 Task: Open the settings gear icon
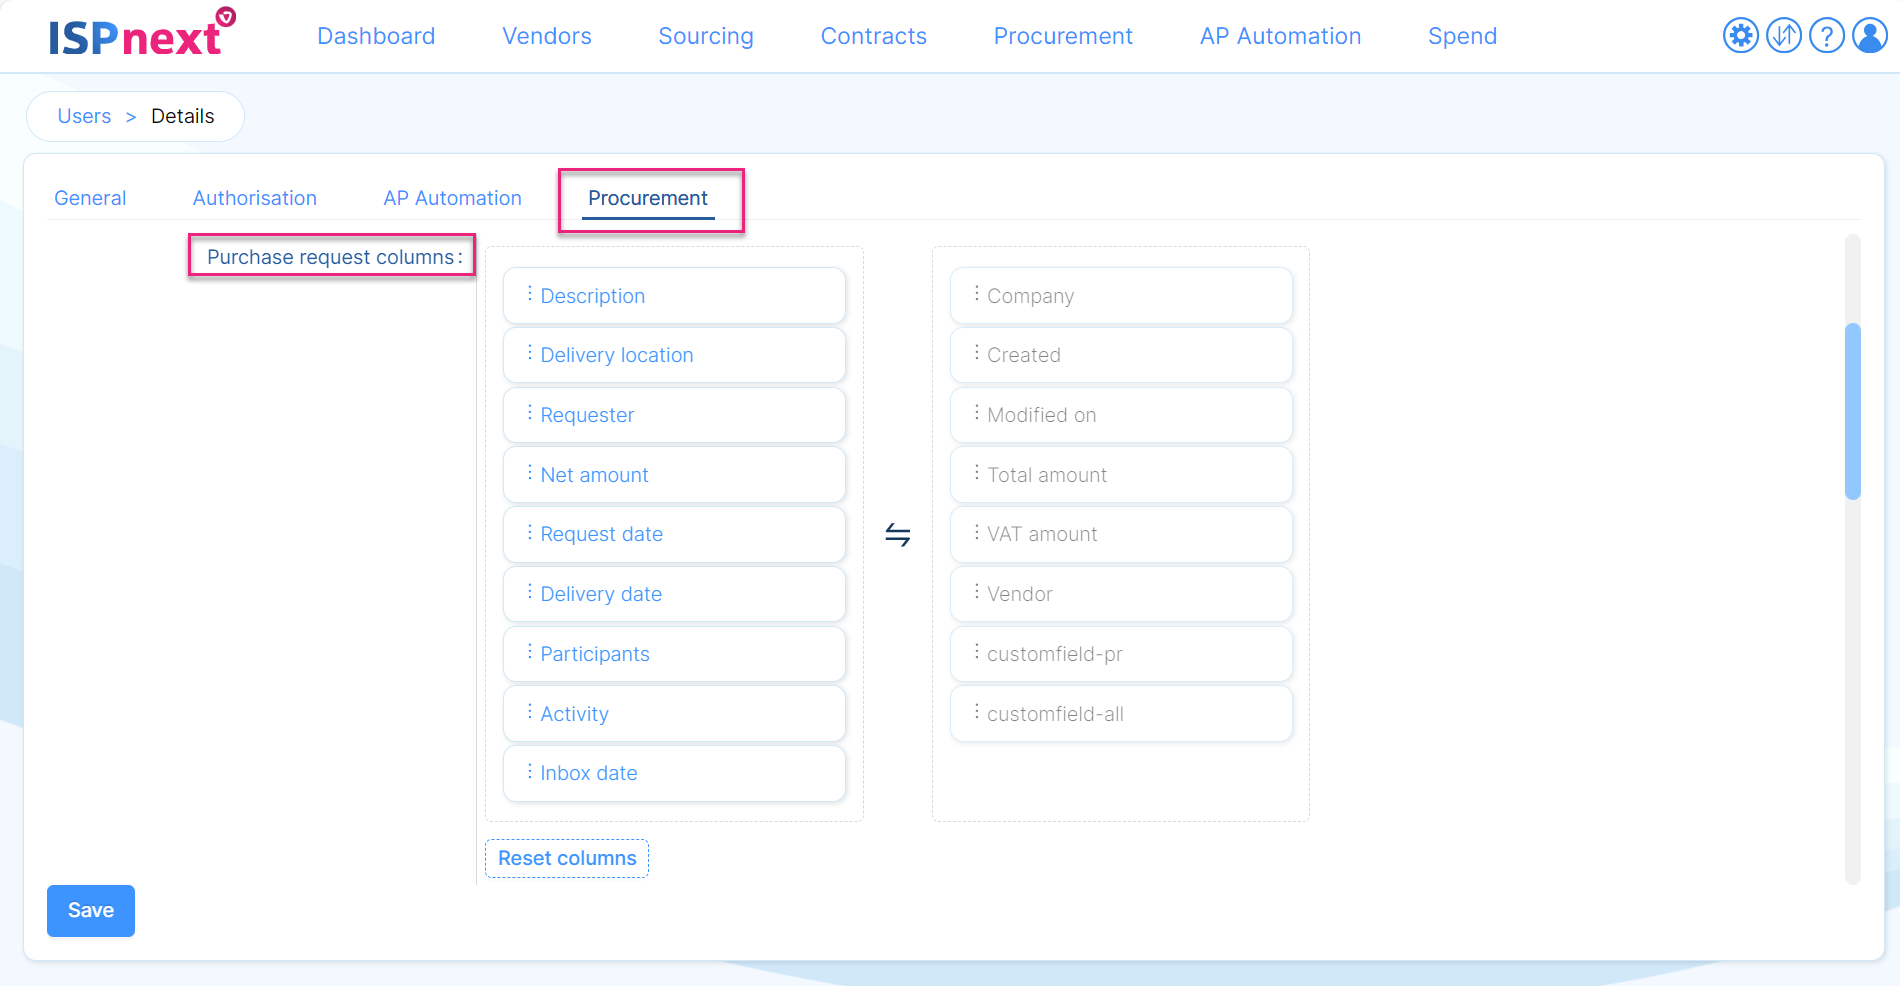[x=1740, y=36]
